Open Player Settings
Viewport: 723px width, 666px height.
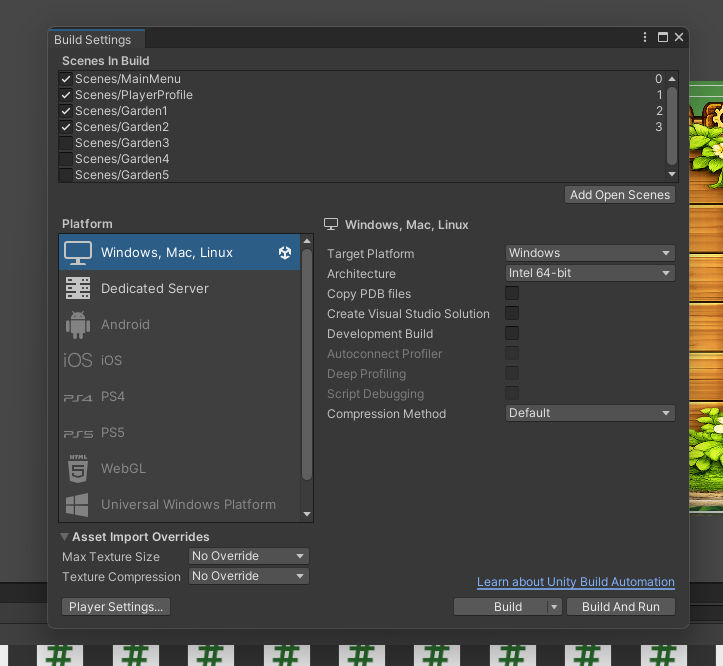(116, 607)
